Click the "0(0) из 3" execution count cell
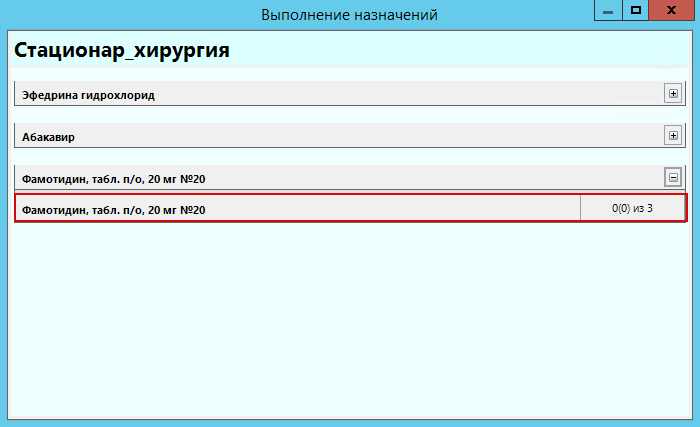 (x=632, y=208)
